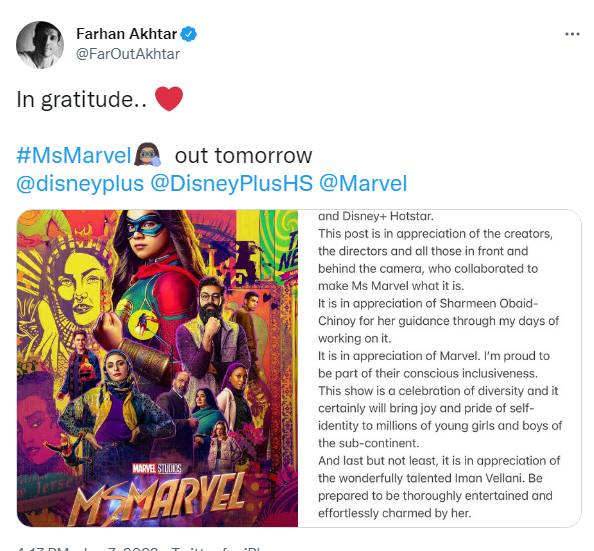Open the @FarOutAkhtar handle

coord(128,54)
